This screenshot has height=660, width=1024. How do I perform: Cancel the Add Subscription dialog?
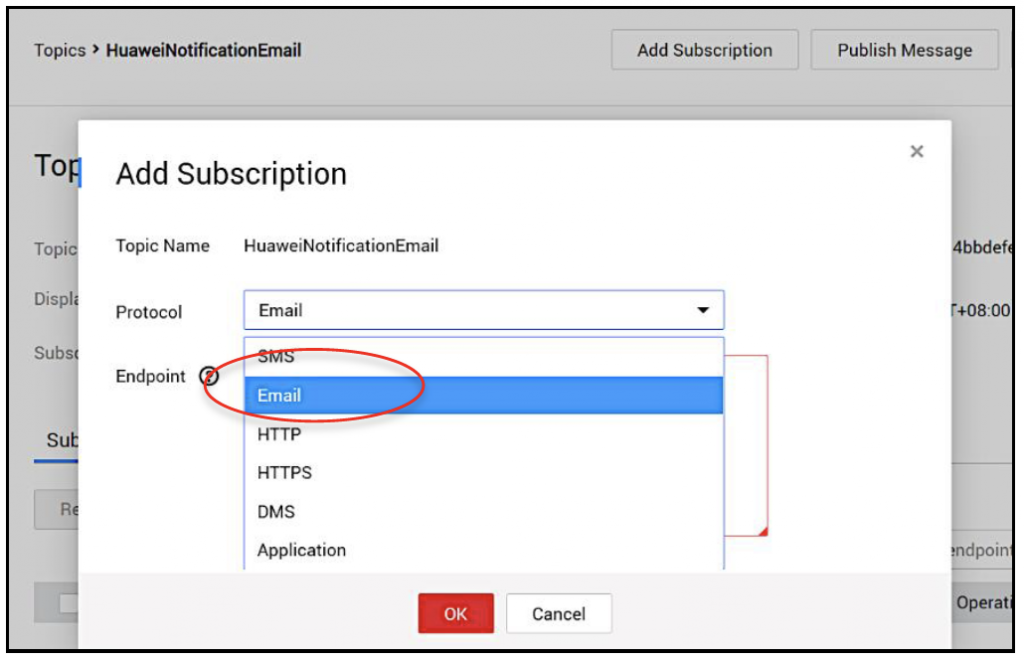558,613
